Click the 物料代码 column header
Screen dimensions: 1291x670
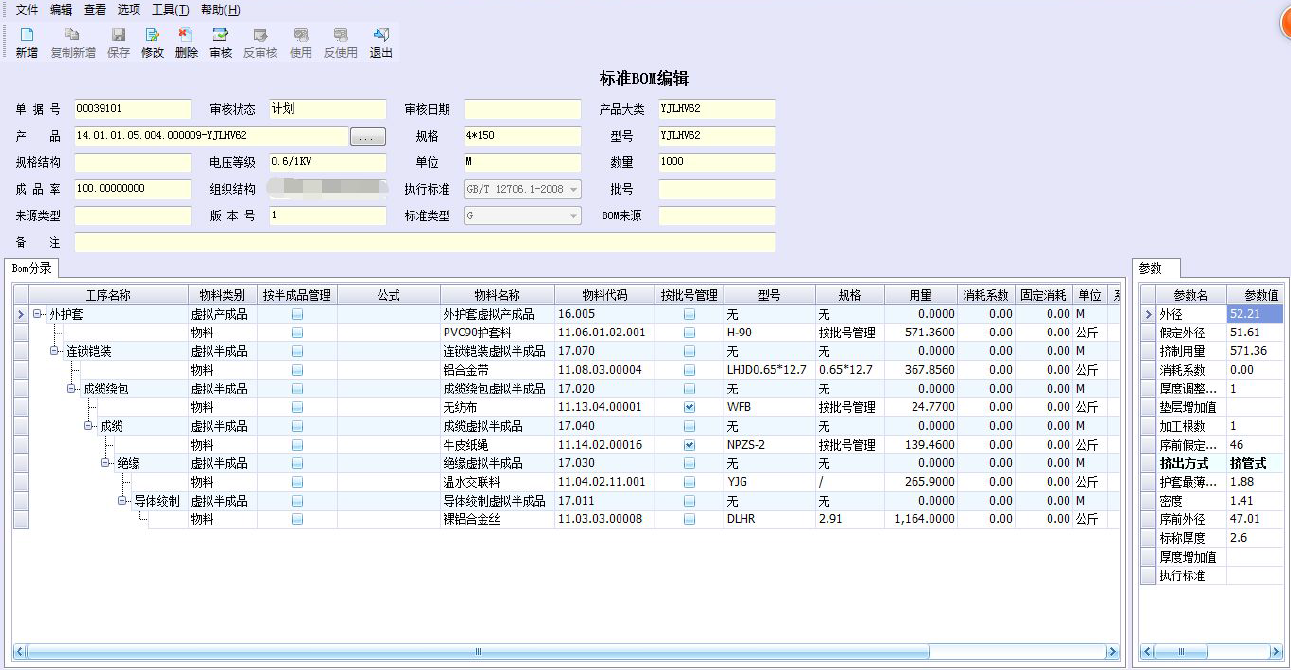click(x=604, y=295)
